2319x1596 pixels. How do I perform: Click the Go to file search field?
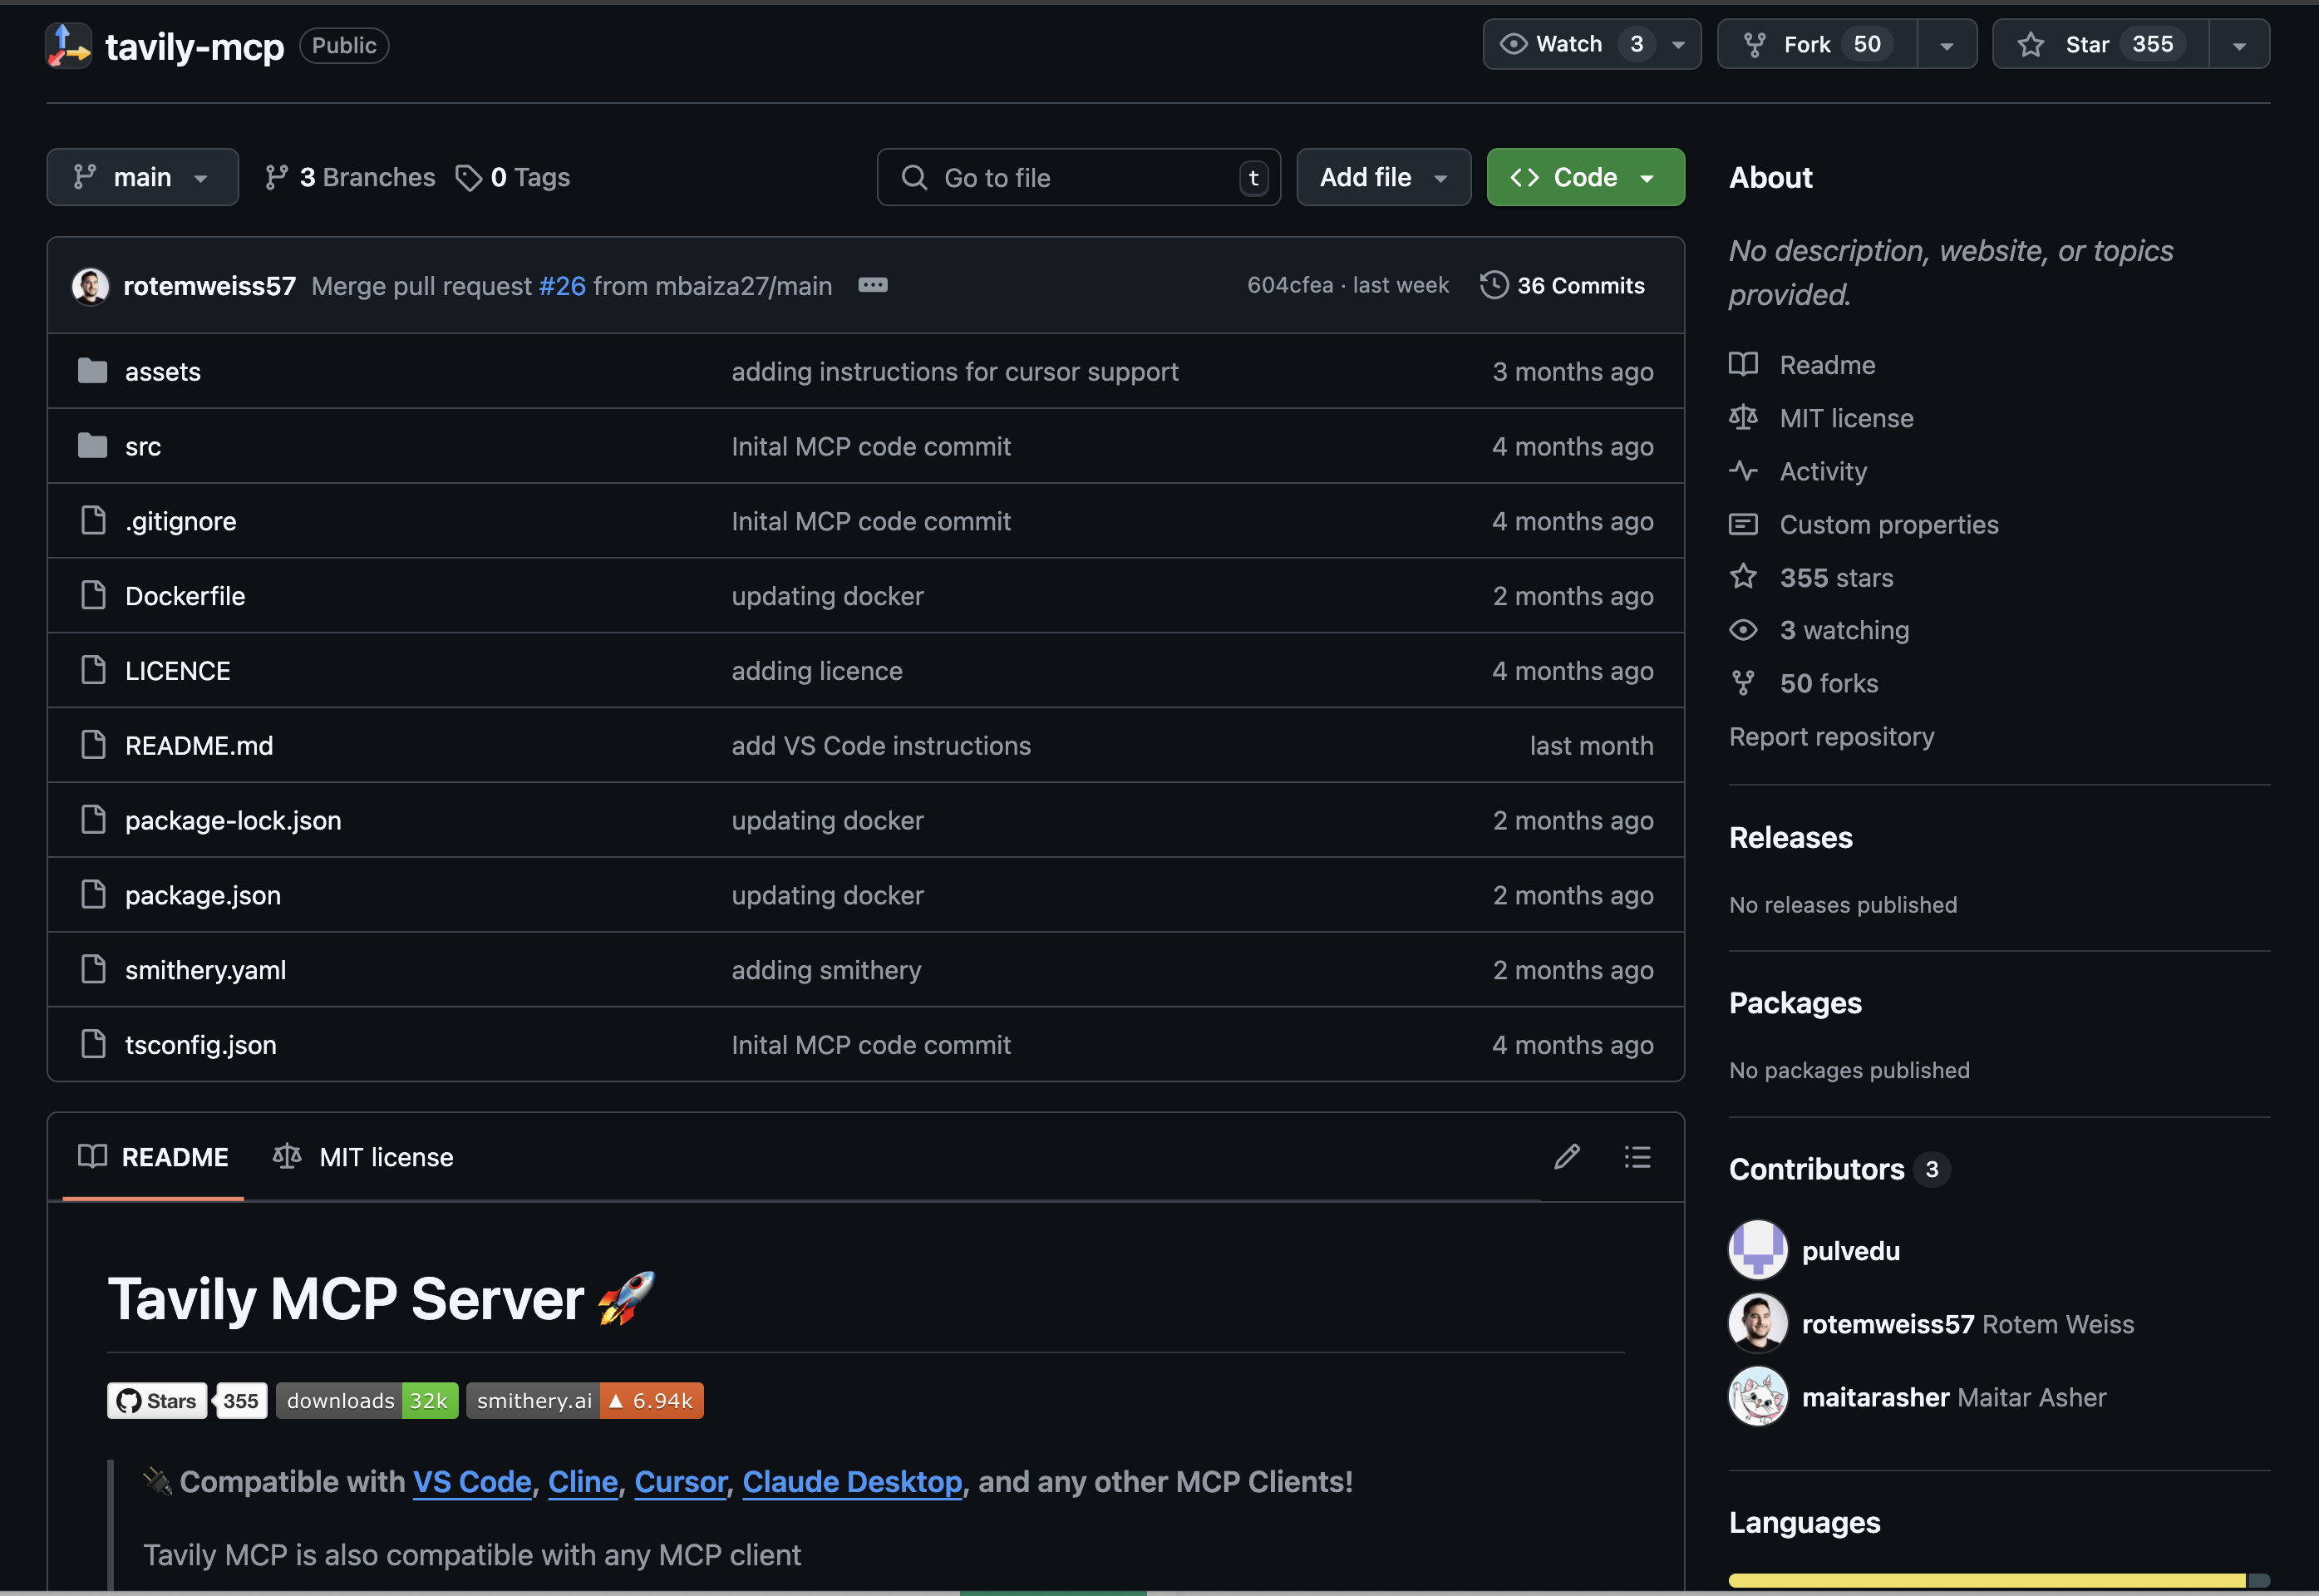point(1079,177)
